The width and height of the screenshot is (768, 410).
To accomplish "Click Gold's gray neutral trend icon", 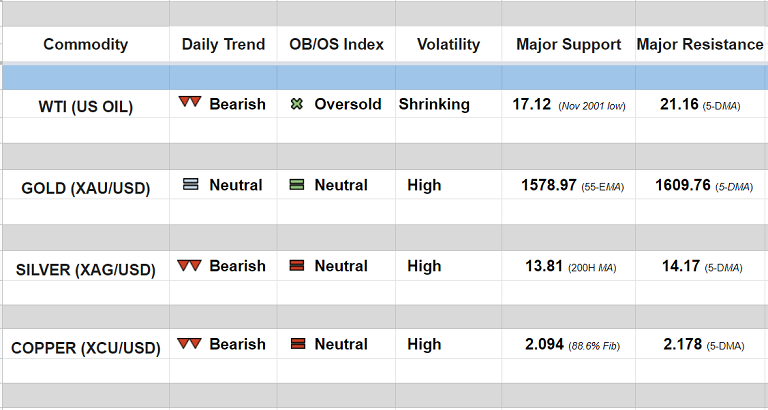I will pyautogui.click(x=190, y=185).
